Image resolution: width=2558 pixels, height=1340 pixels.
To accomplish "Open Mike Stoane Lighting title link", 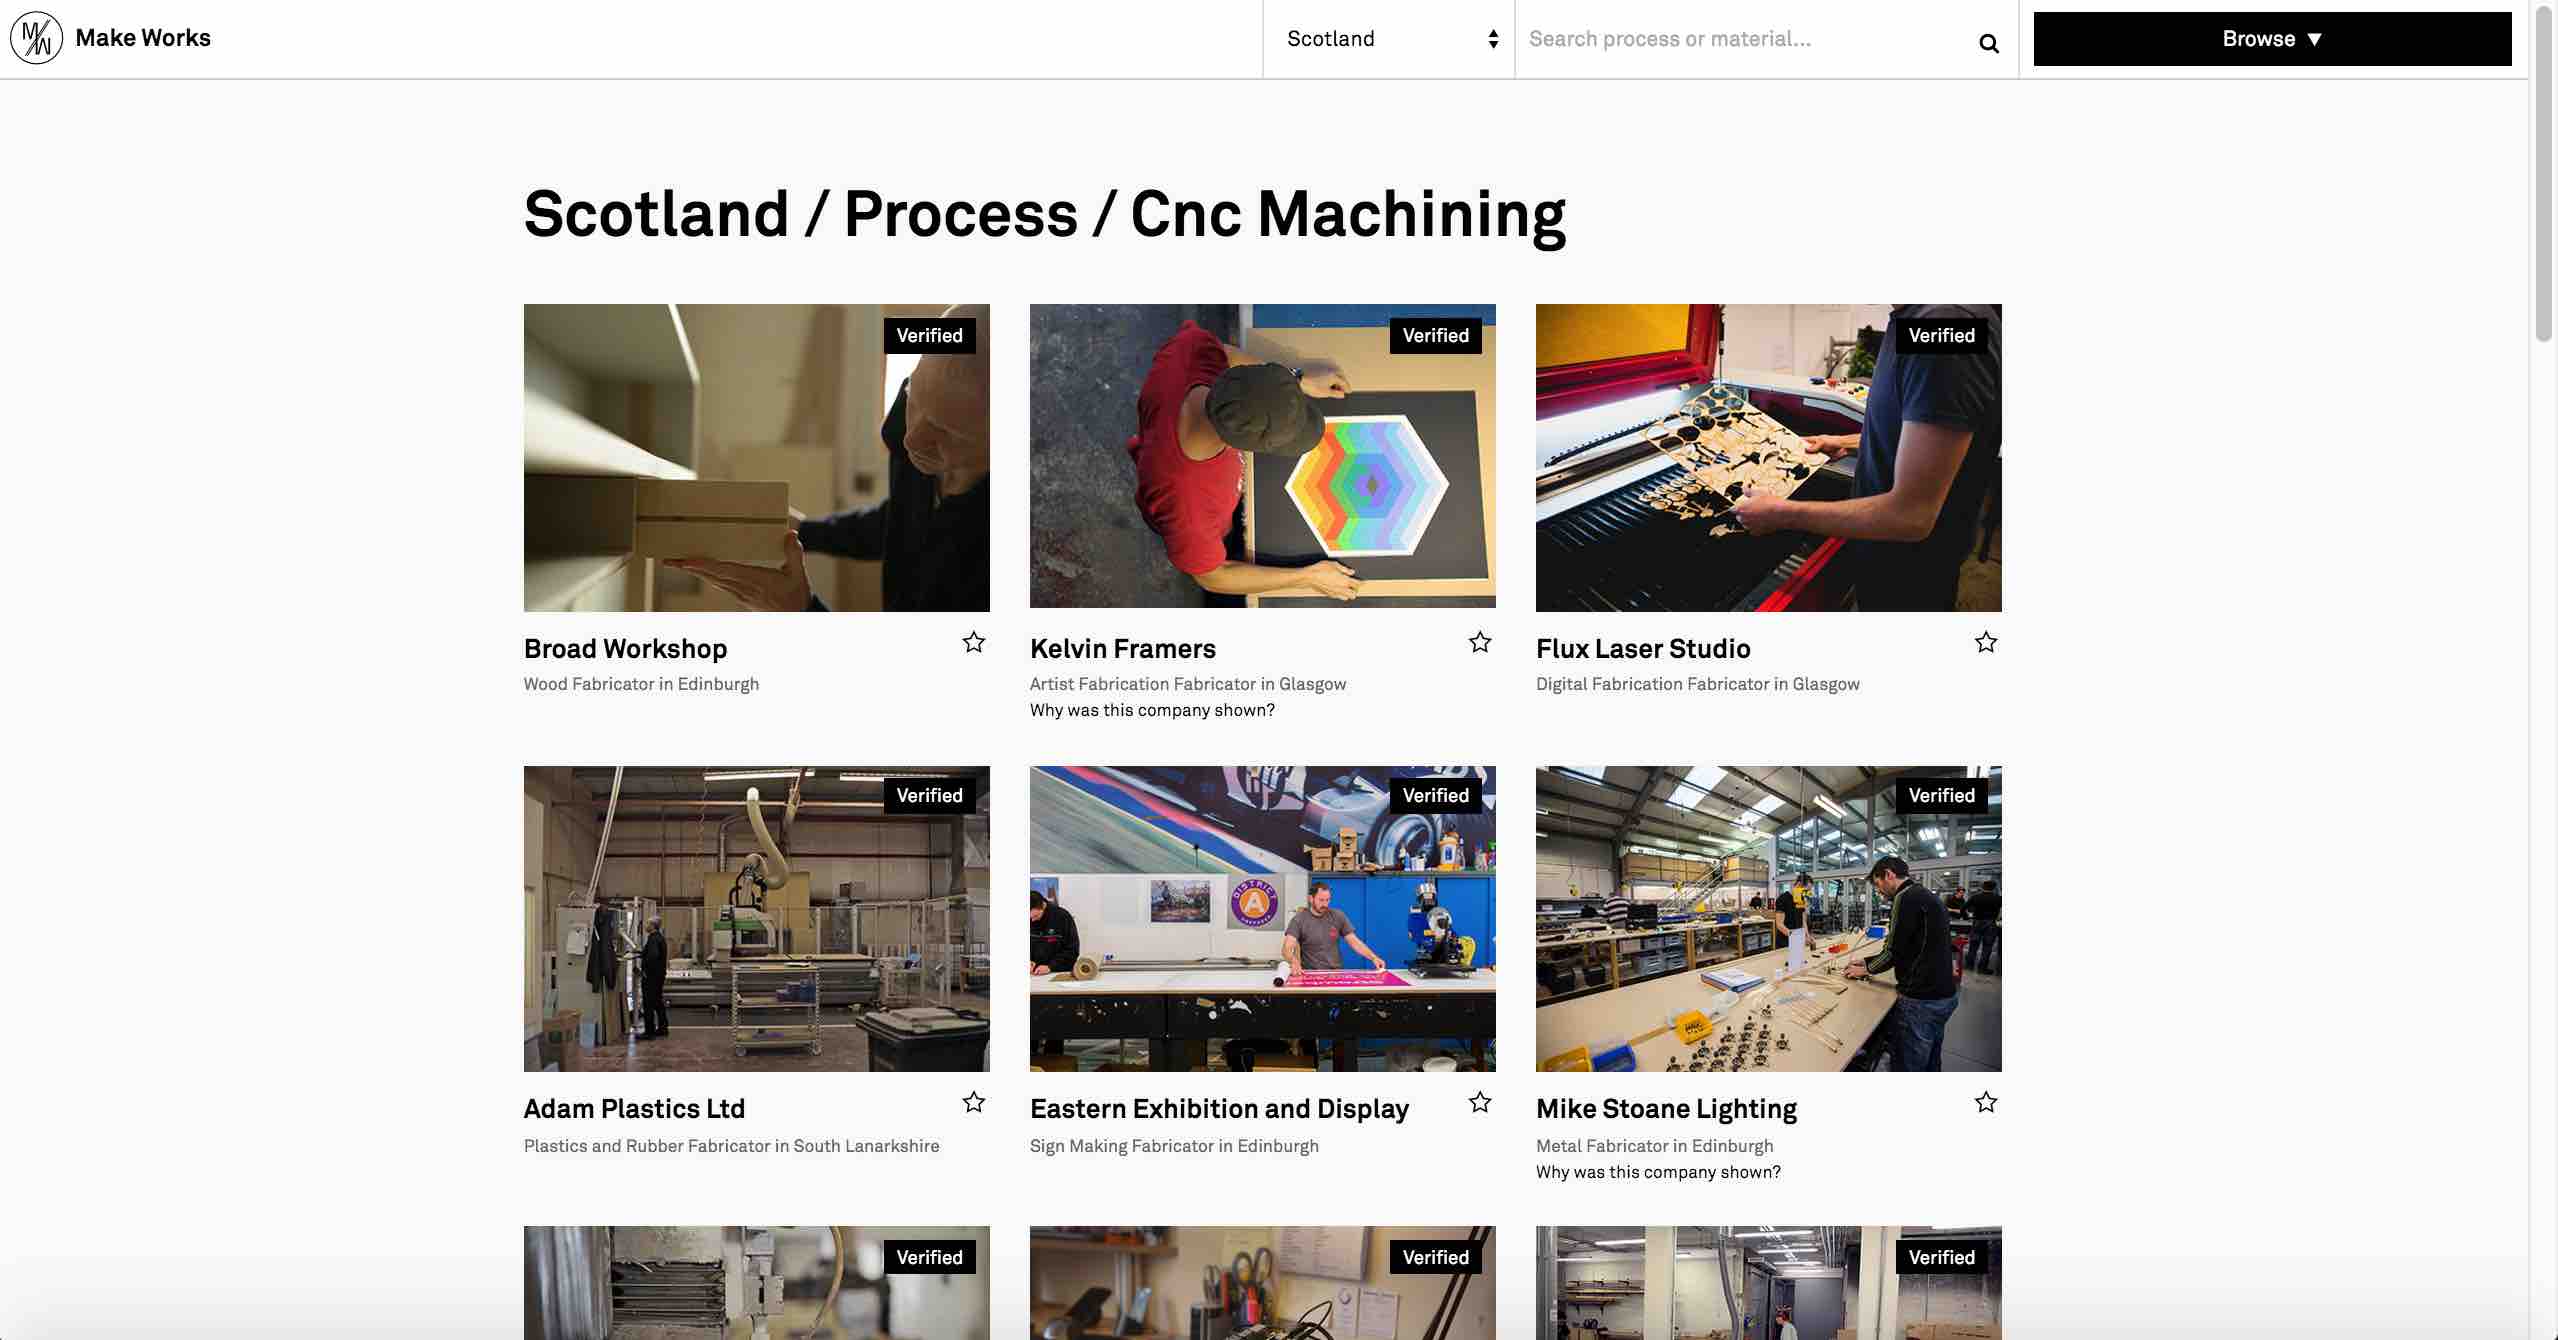I will click(1666, 1109).
